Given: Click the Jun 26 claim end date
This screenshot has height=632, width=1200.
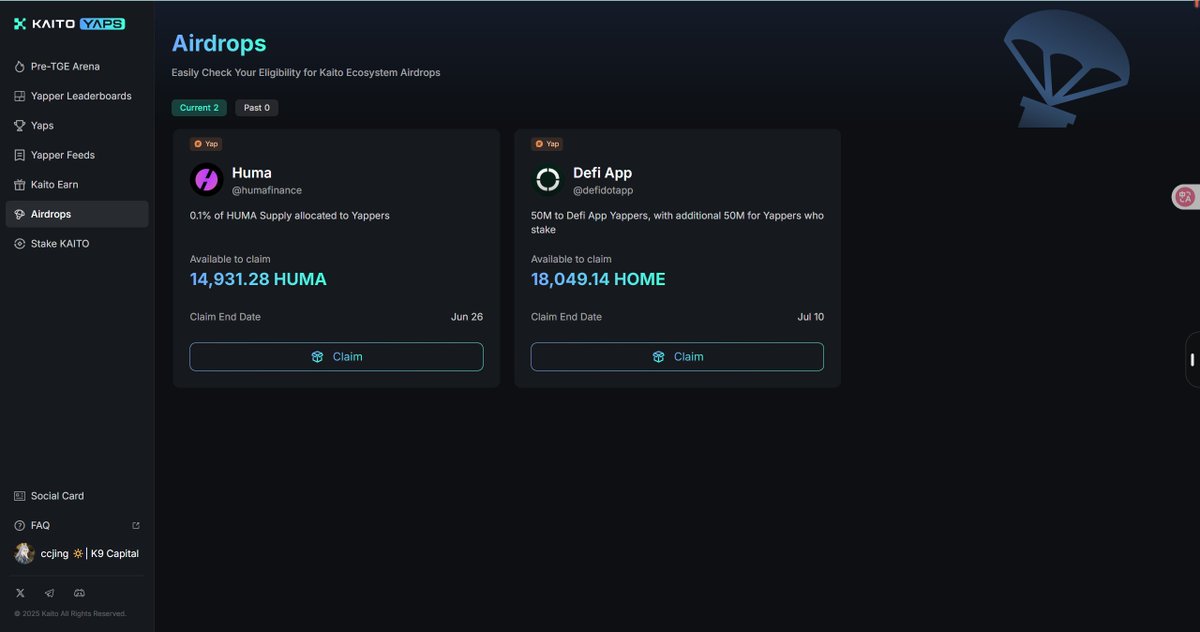Looking at the screenshot, I should pos(467,317).
